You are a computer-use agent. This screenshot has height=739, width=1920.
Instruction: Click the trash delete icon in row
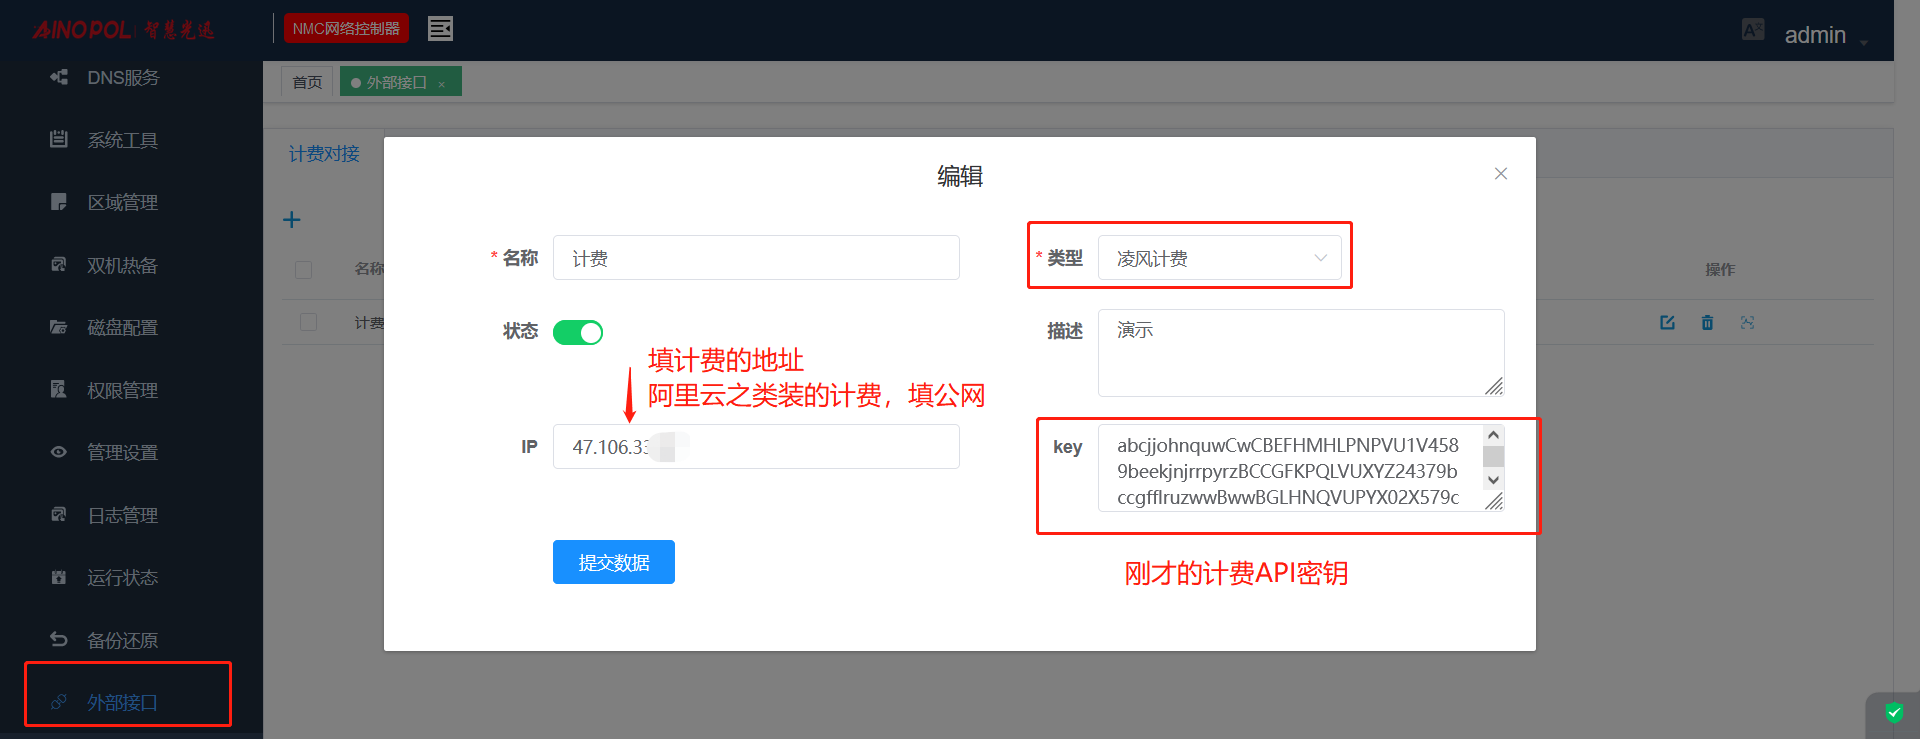[1707, 322]
